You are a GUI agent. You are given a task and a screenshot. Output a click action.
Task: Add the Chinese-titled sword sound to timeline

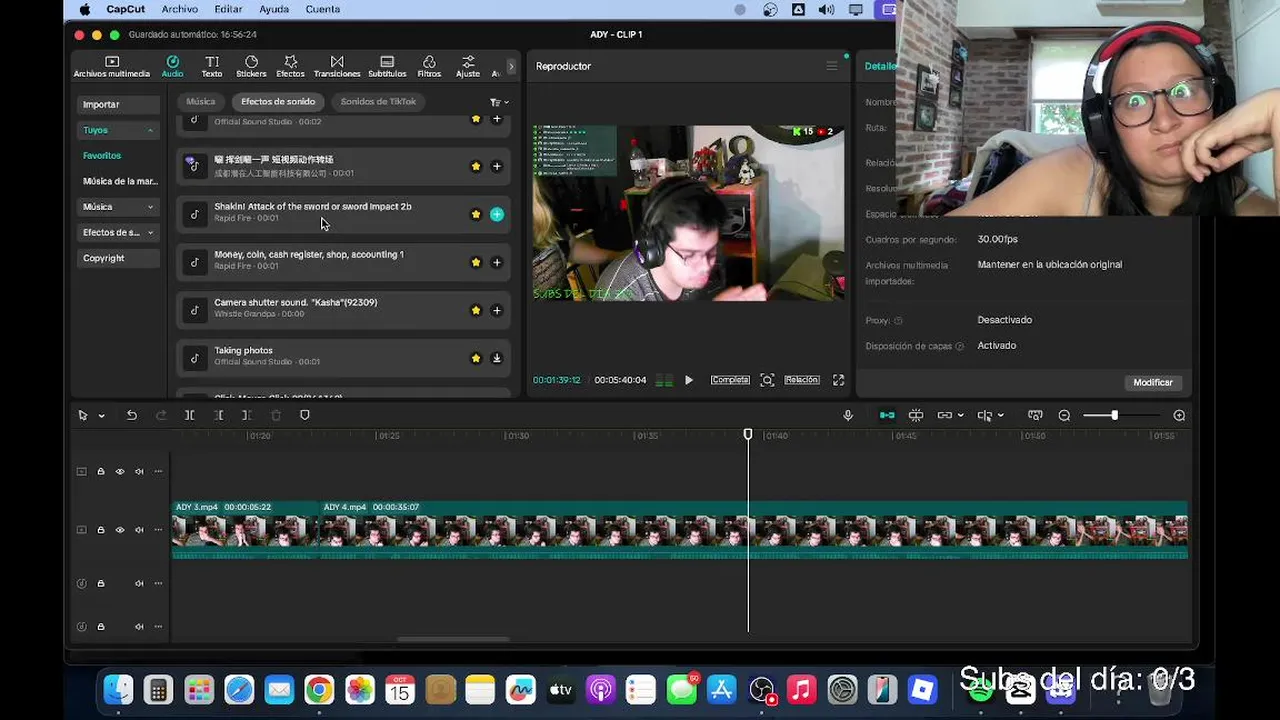[x=497, y=166]
